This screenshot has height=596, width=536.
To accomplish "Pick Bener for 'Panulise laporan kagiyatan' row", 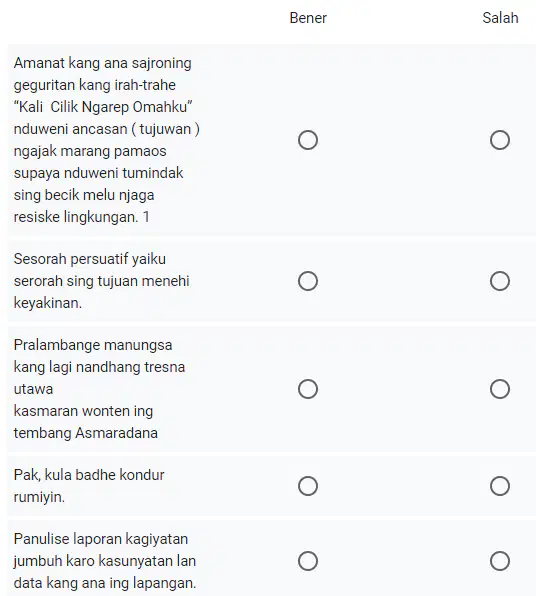I will pyautogui.click(x=308, y=561).
